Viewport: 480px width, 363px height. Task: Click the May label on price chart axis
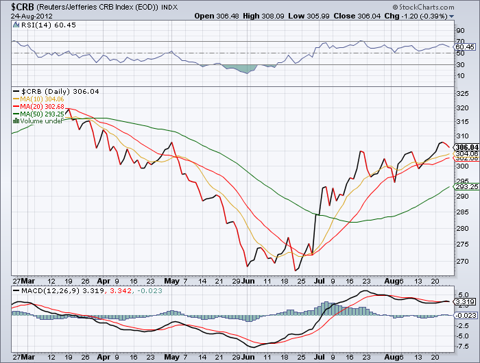172,281
